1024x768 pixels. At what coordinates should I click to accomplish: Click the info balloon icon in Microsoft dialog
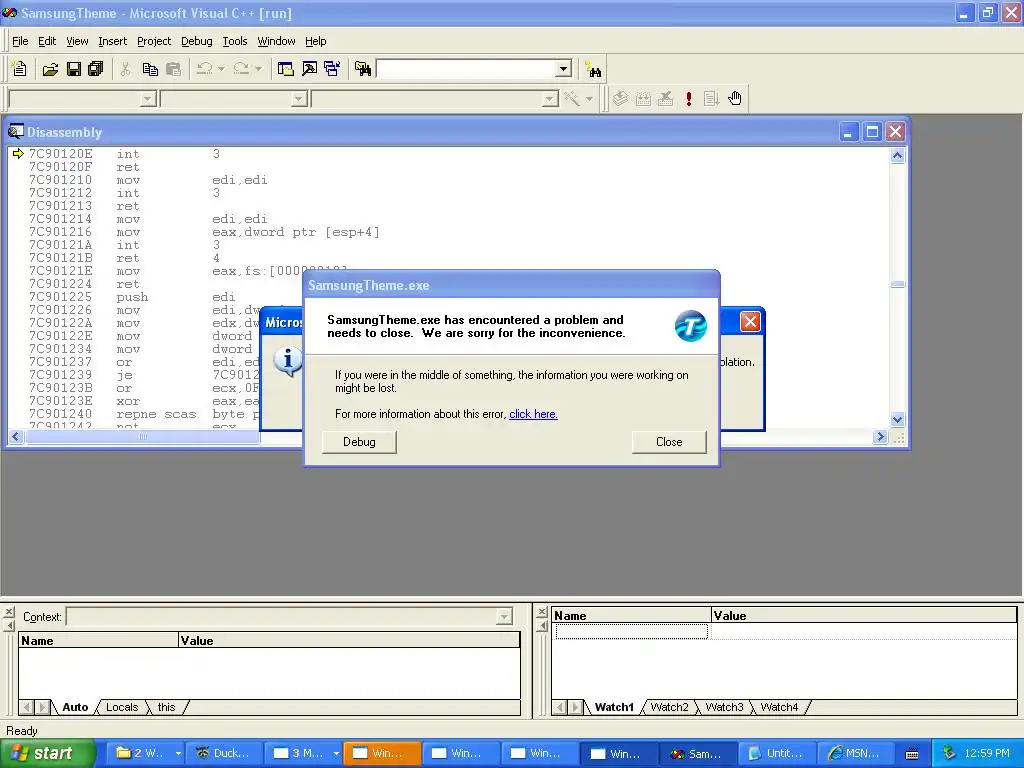click(x=288, y=361)
